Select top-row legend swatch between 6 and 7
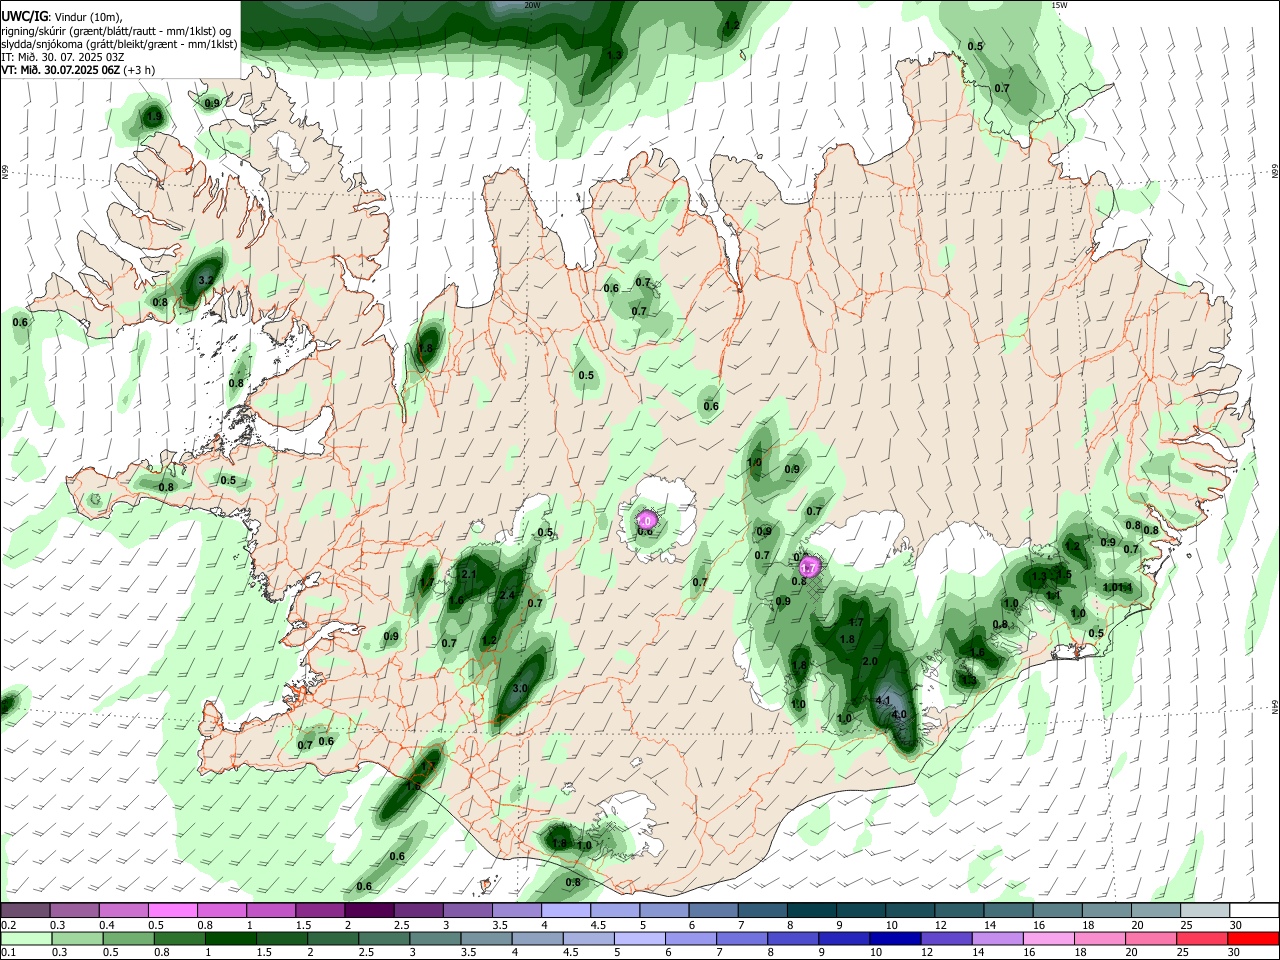Screen dimensions: 1280x960 point(714,911)
